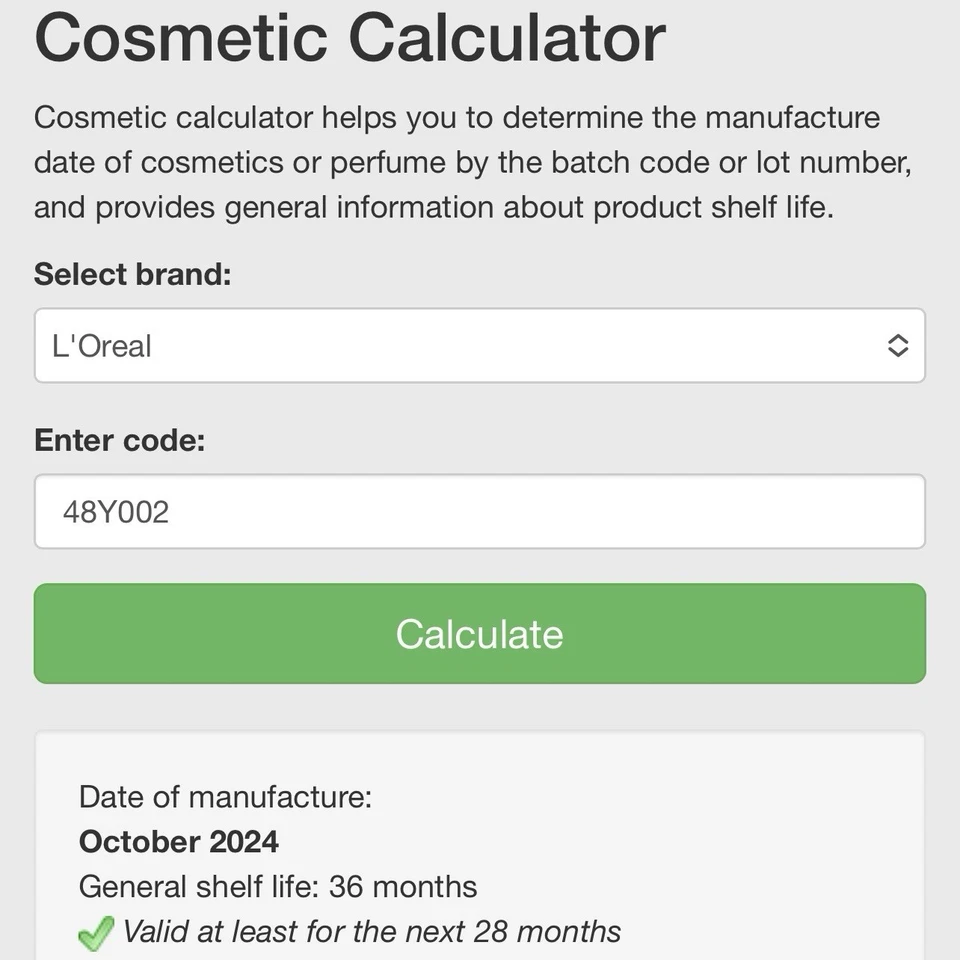Click the up-down chevron in brand selector
The height and width of the screenshot is (960, 960).
coord(897,346)
